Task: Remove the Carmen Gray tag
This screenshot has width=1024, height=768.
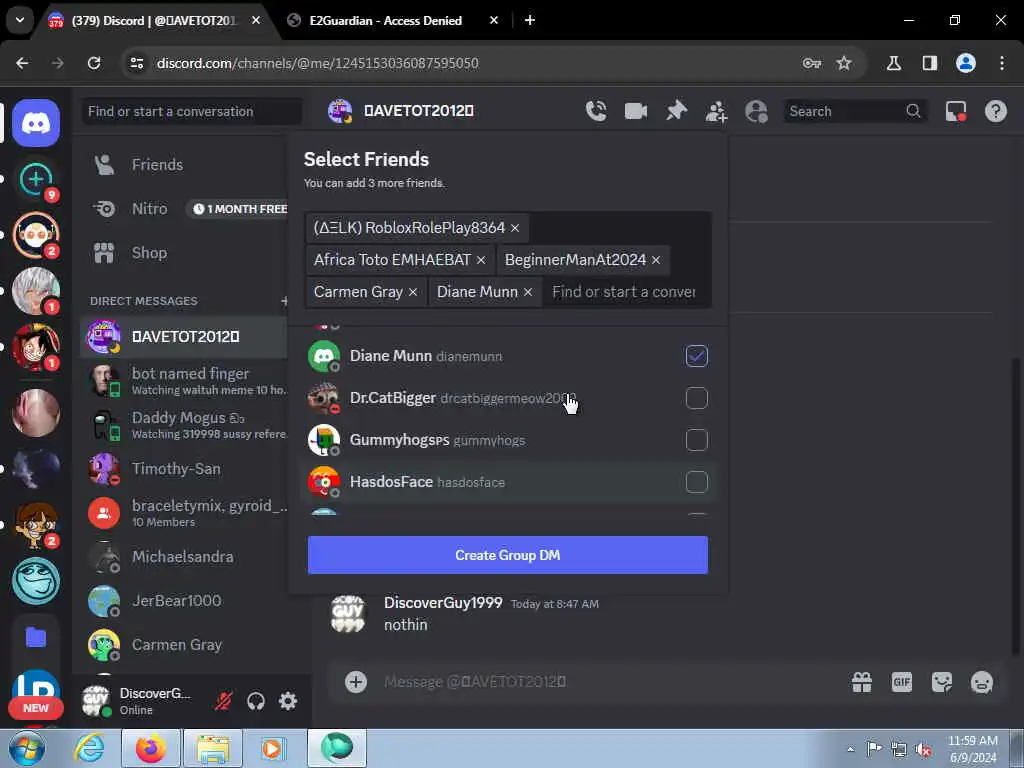Action: click(413, 292)
